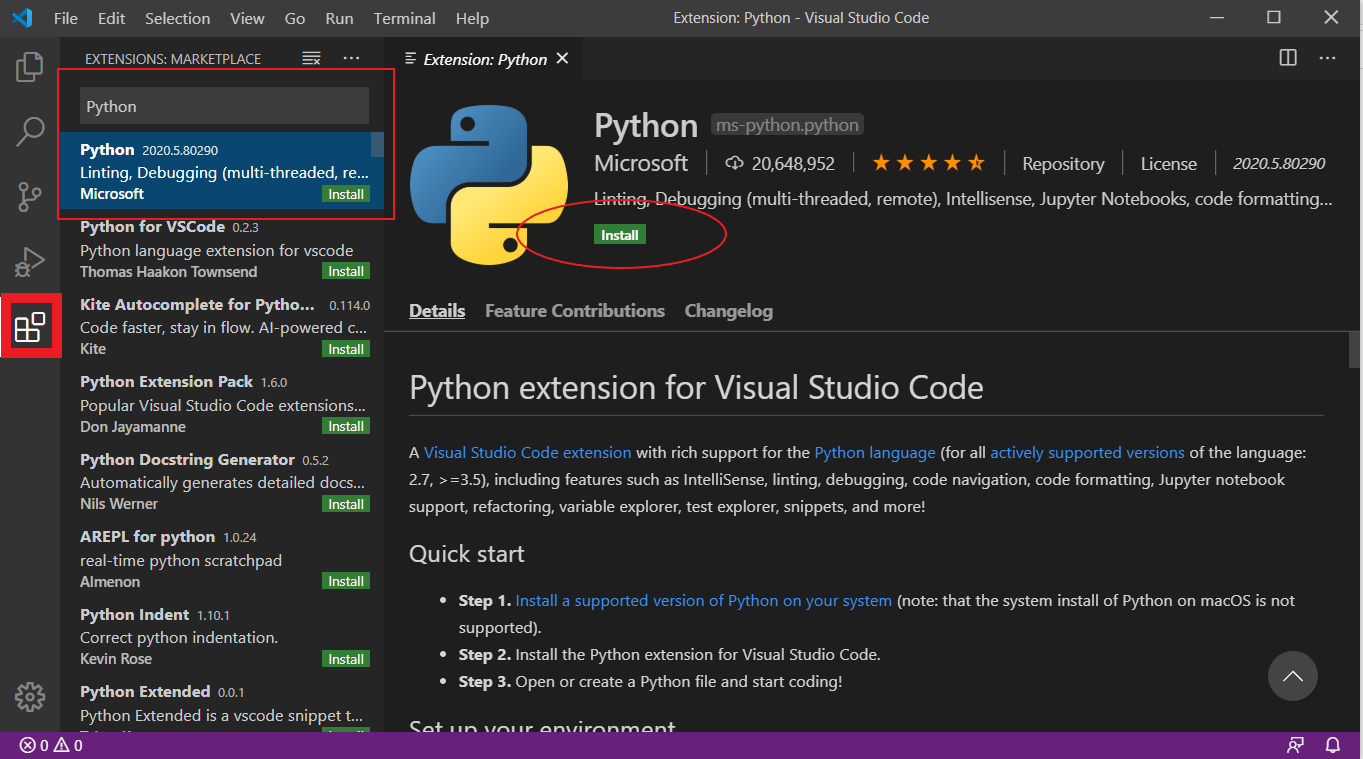The image size is (1363, 759).
Task: Open the Run and Debug icon
Action: (x=29, y=261)
